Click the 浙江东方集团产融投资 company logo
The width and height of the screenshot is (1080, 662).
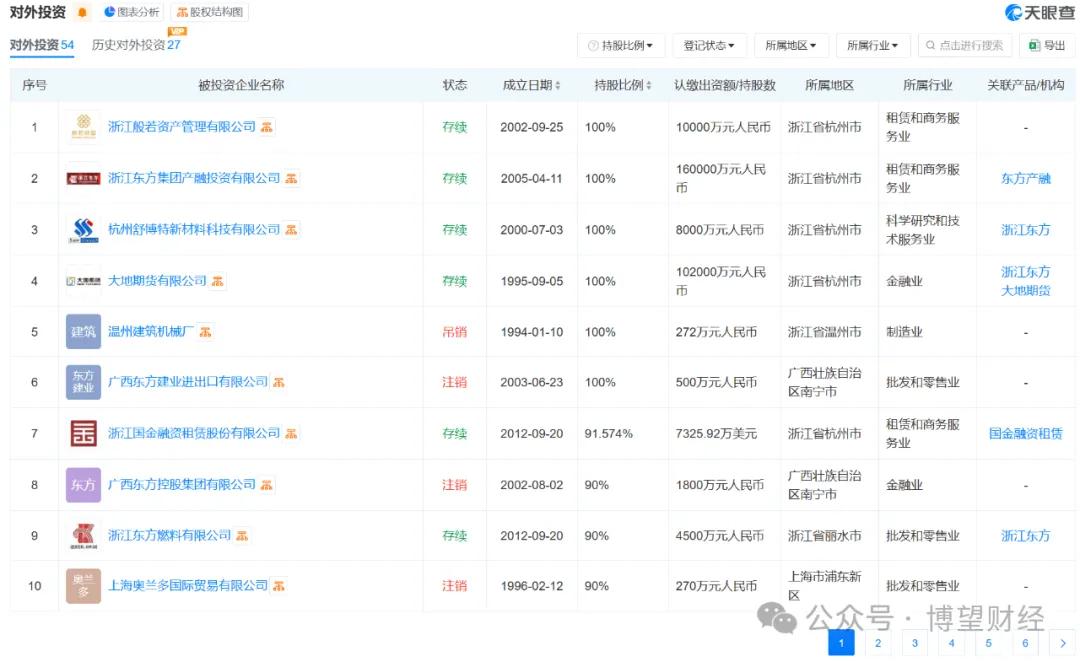[83, 178]
